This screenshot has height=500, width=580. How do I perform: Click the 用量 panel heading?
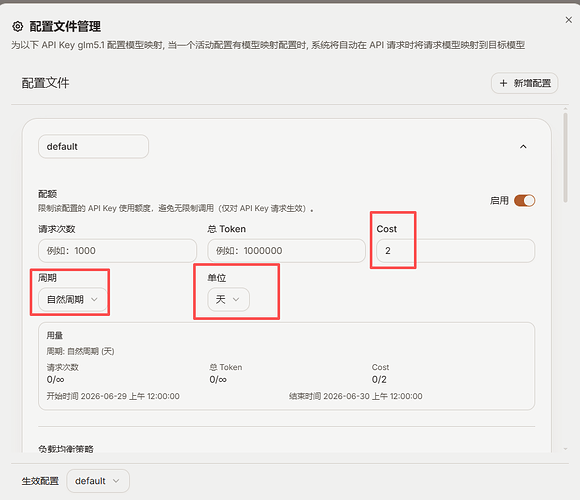(54, 335)
